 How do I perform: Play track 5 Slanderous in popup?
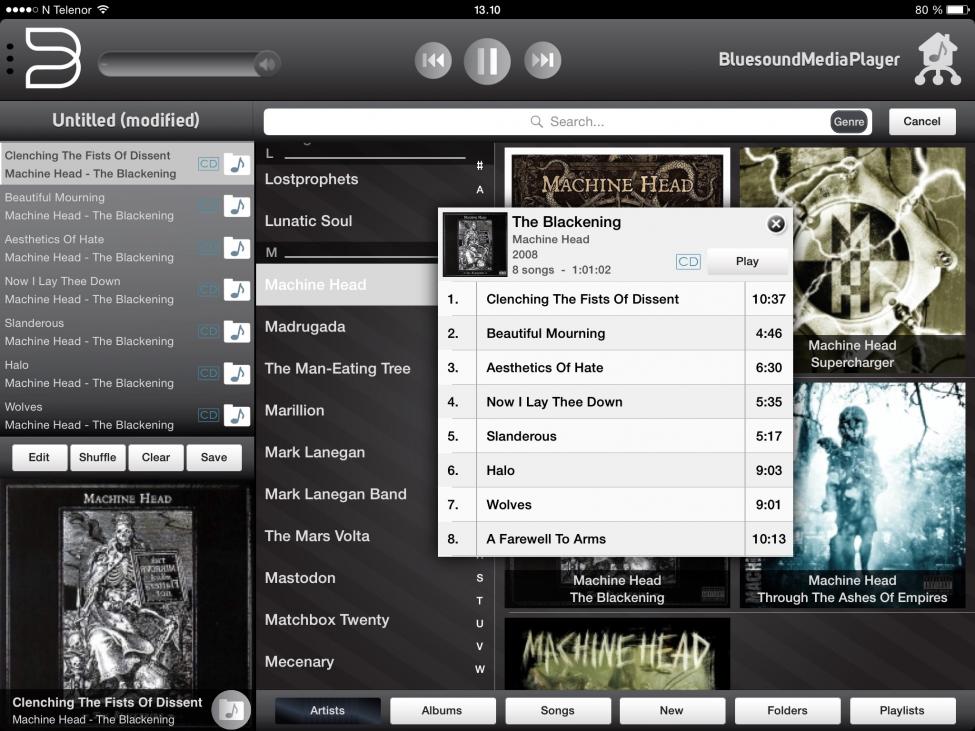click(616, 436)
